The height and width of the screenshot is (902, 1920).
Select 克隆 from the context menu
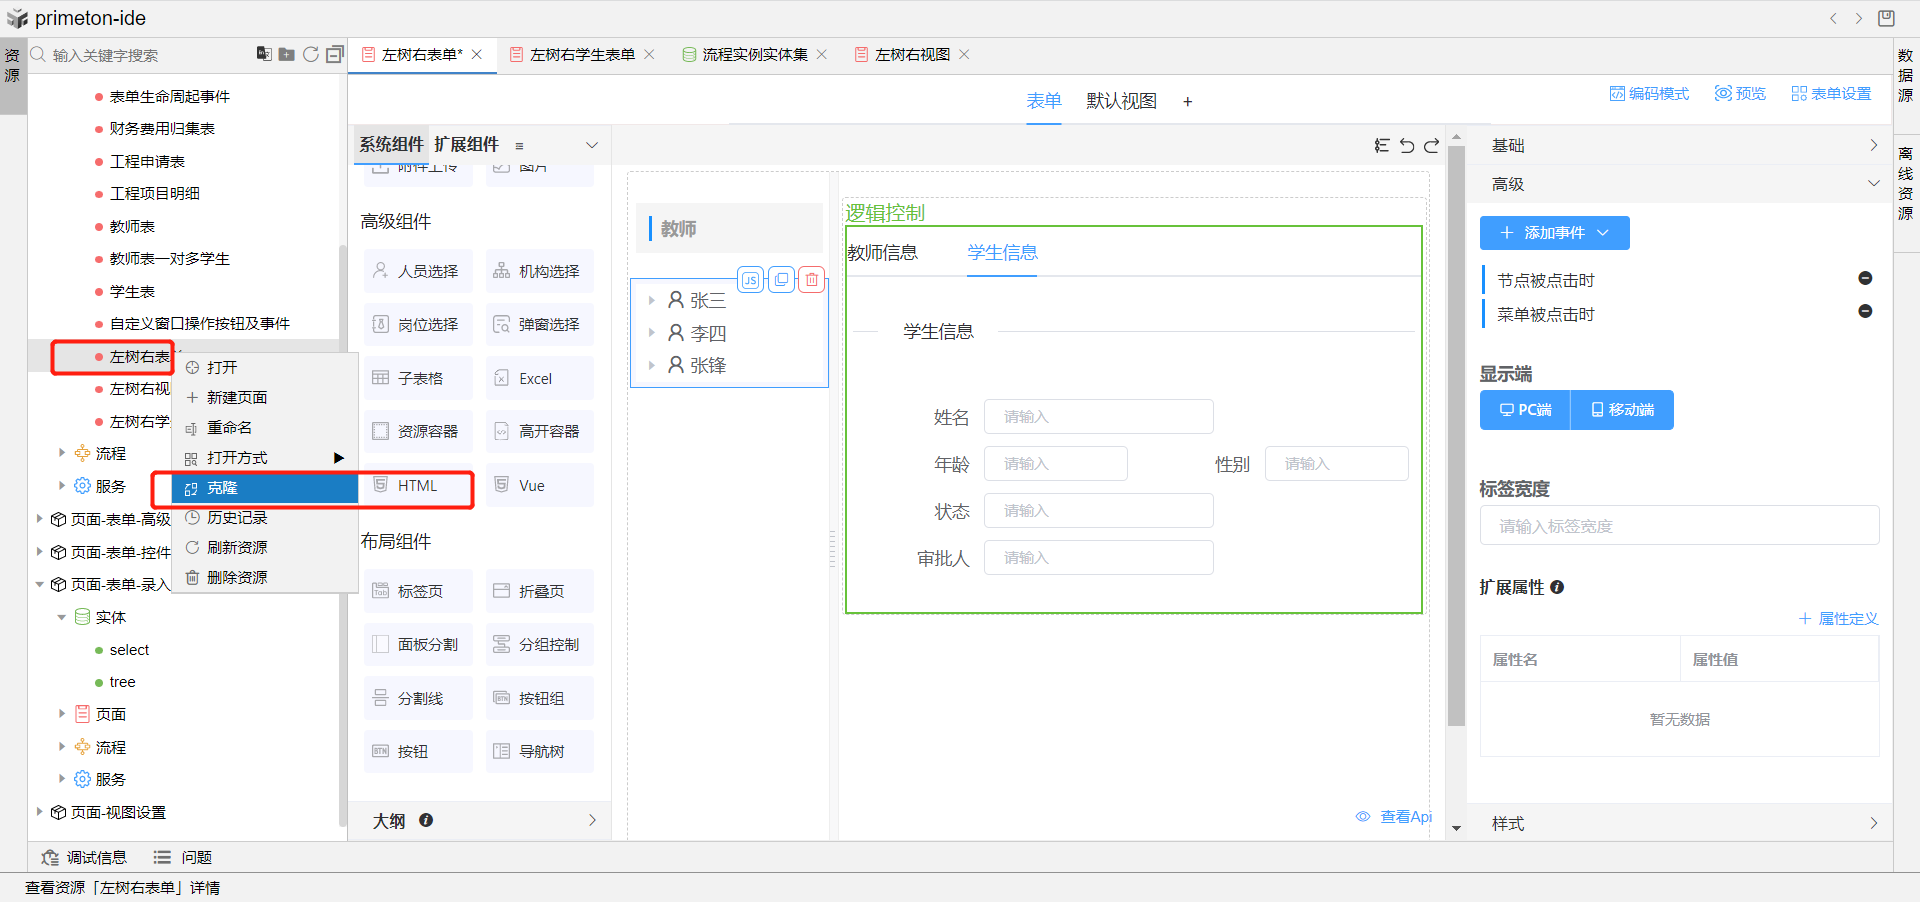222,488
